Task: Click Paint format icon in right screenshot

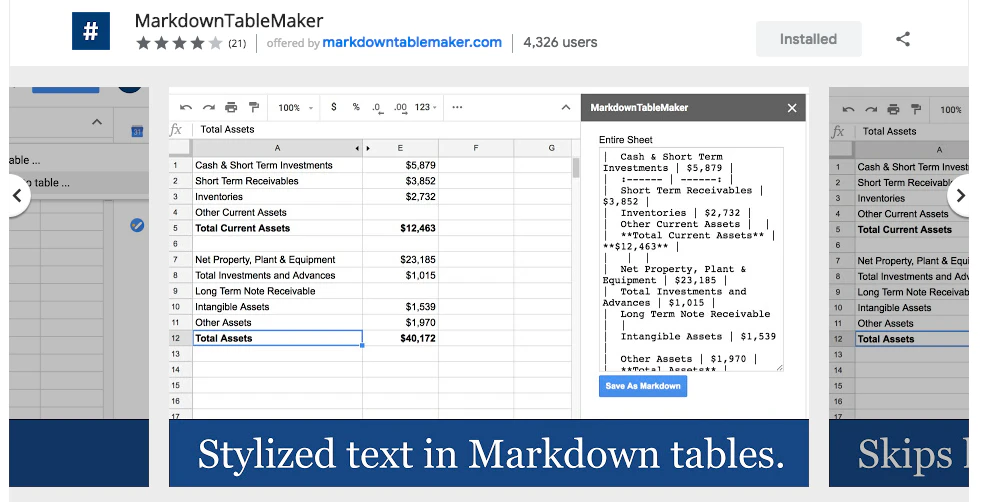Action: pos(916,109)
